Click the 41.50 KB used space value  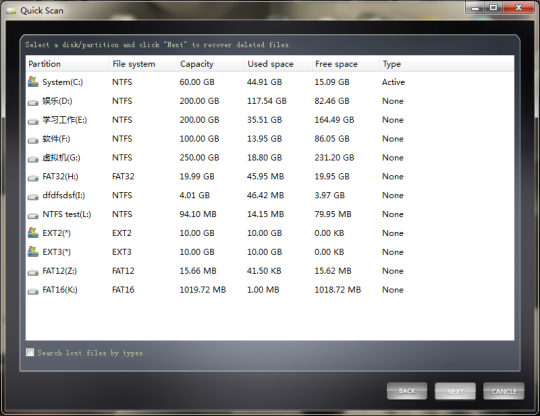264,271
